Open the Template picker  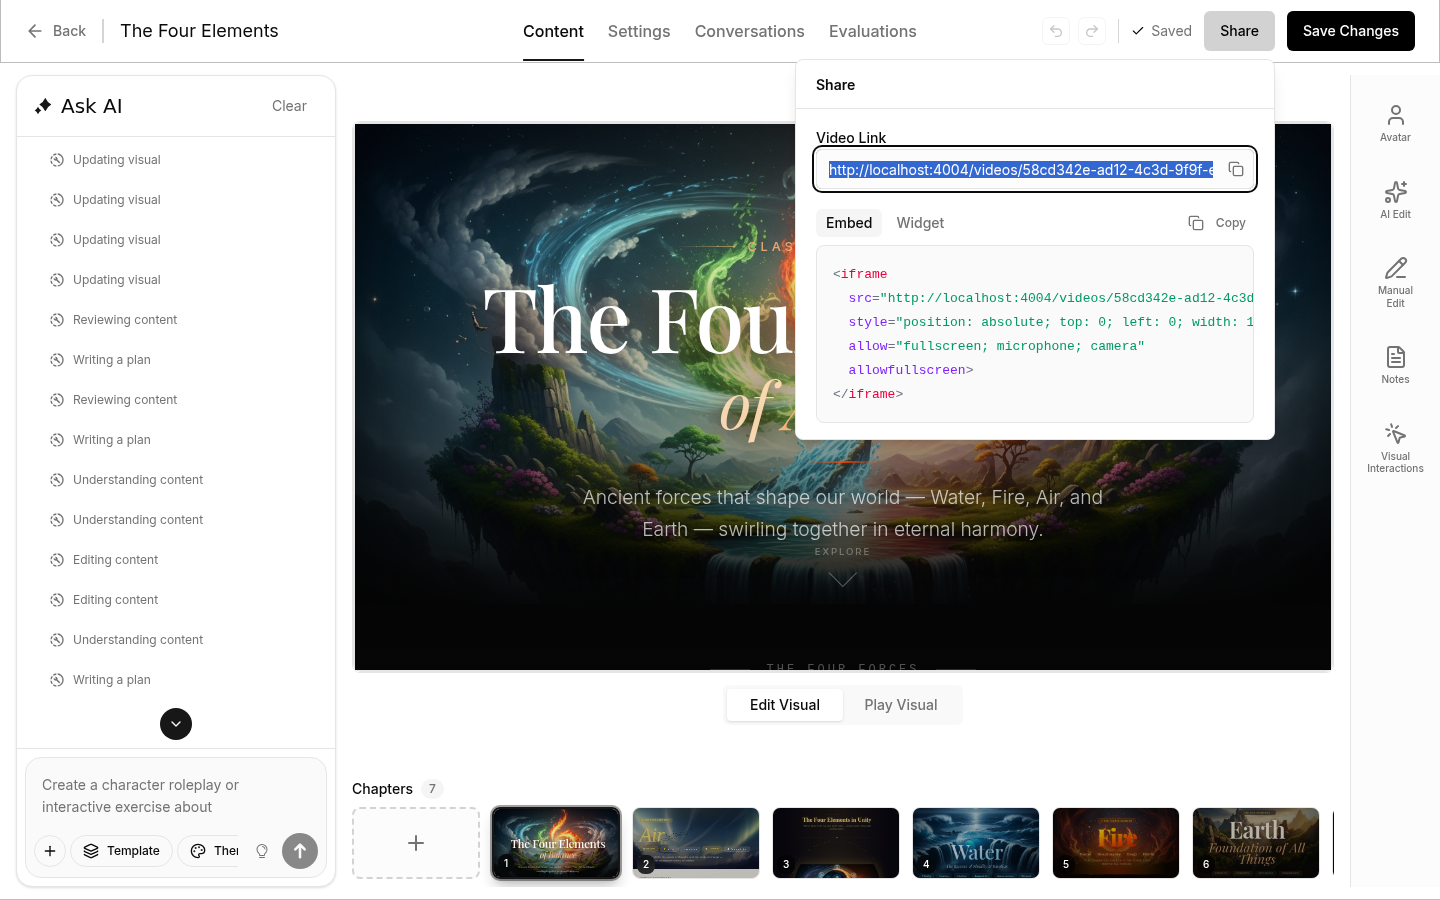(121, 851)
